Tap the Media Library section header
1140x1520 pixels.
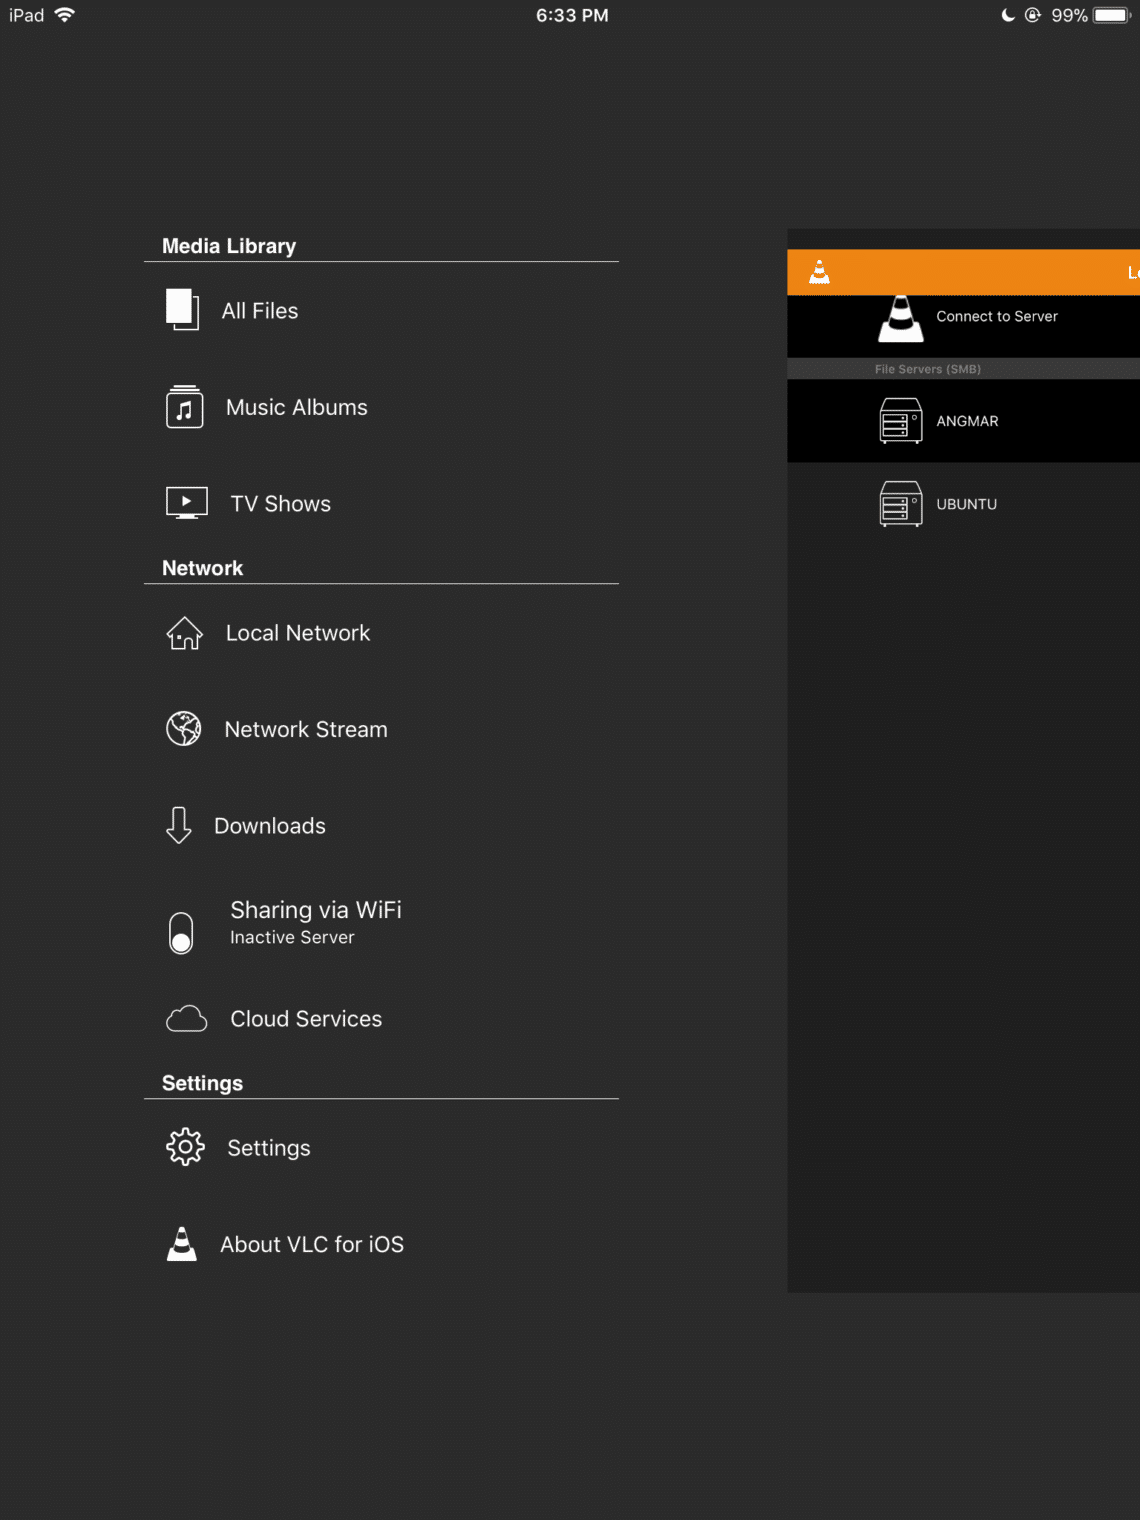[229, 246]
